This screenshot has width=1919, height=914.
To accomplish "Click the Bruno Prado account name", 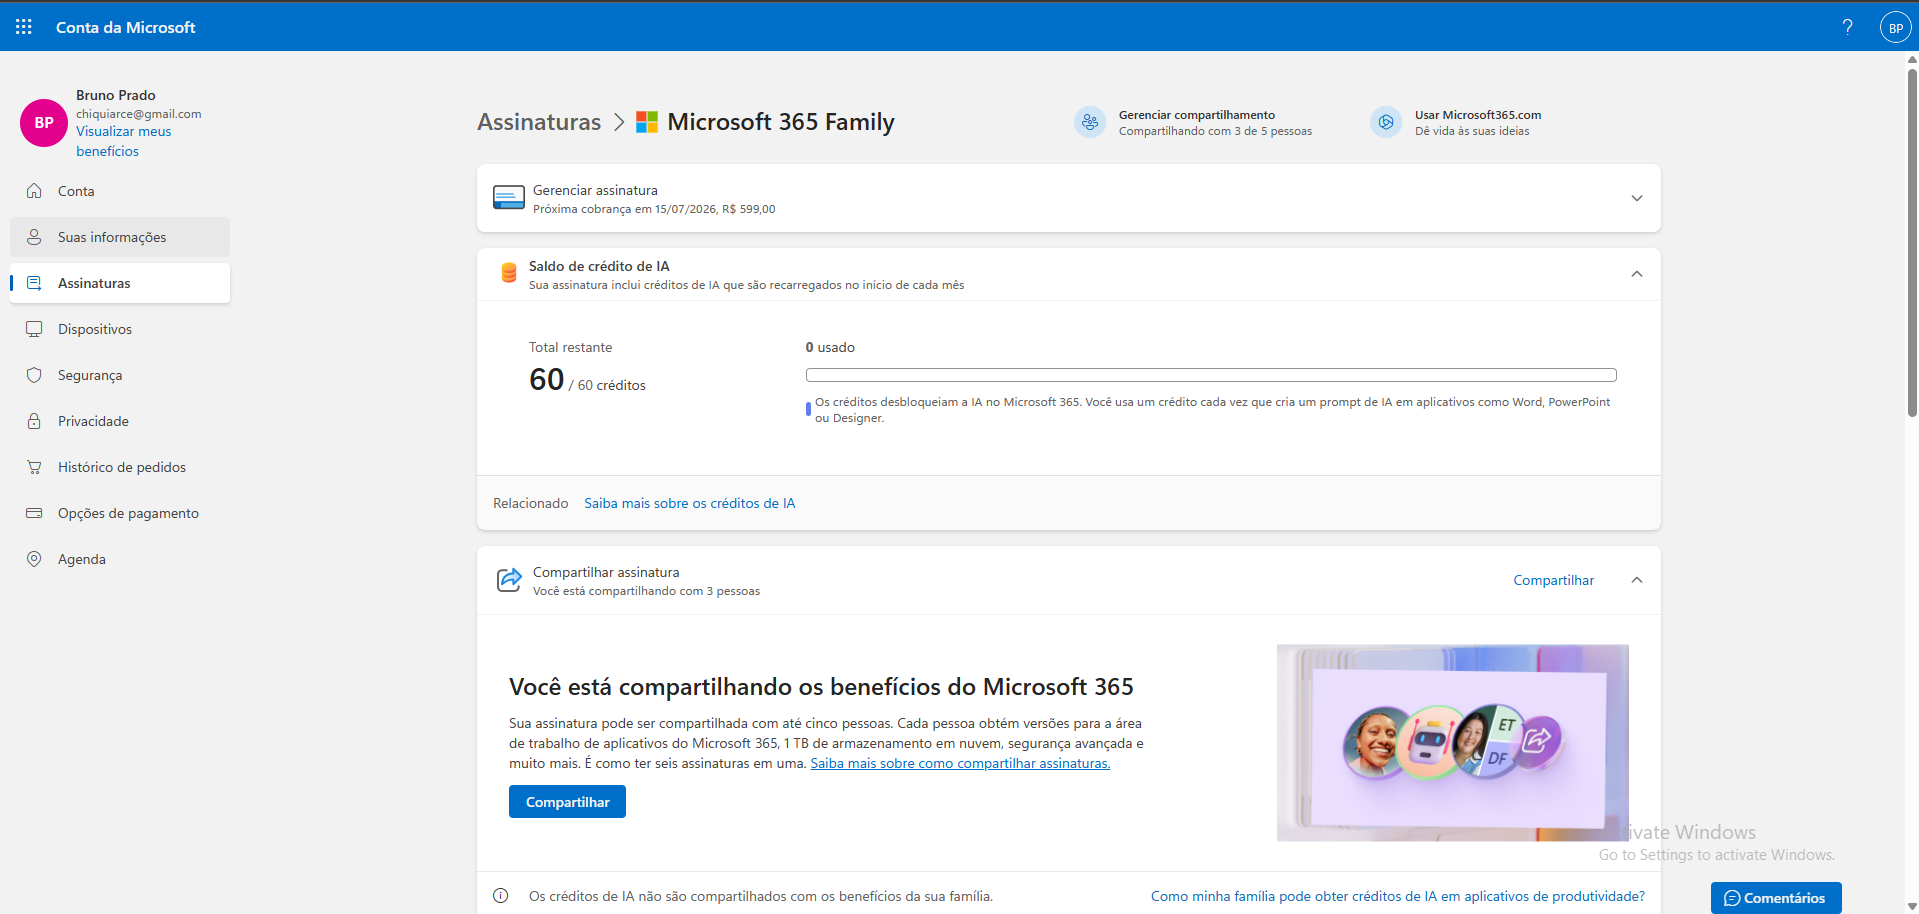I will pyautogui.click(x=116, y=95).
